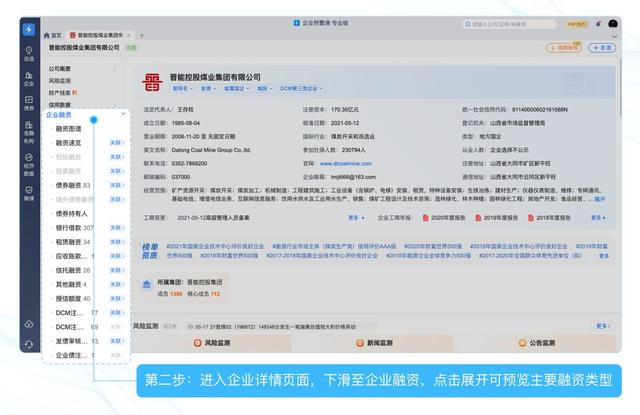Click the red company logo image
The width and height of the screenshot is (640, 415).
152,82
